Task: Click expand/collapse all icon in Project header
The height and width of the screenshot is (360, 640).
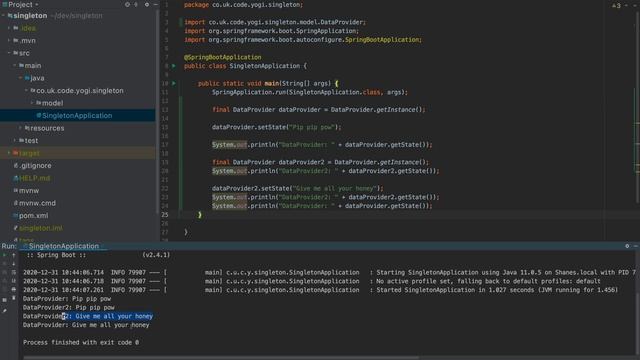Action: tap(136, 4)
